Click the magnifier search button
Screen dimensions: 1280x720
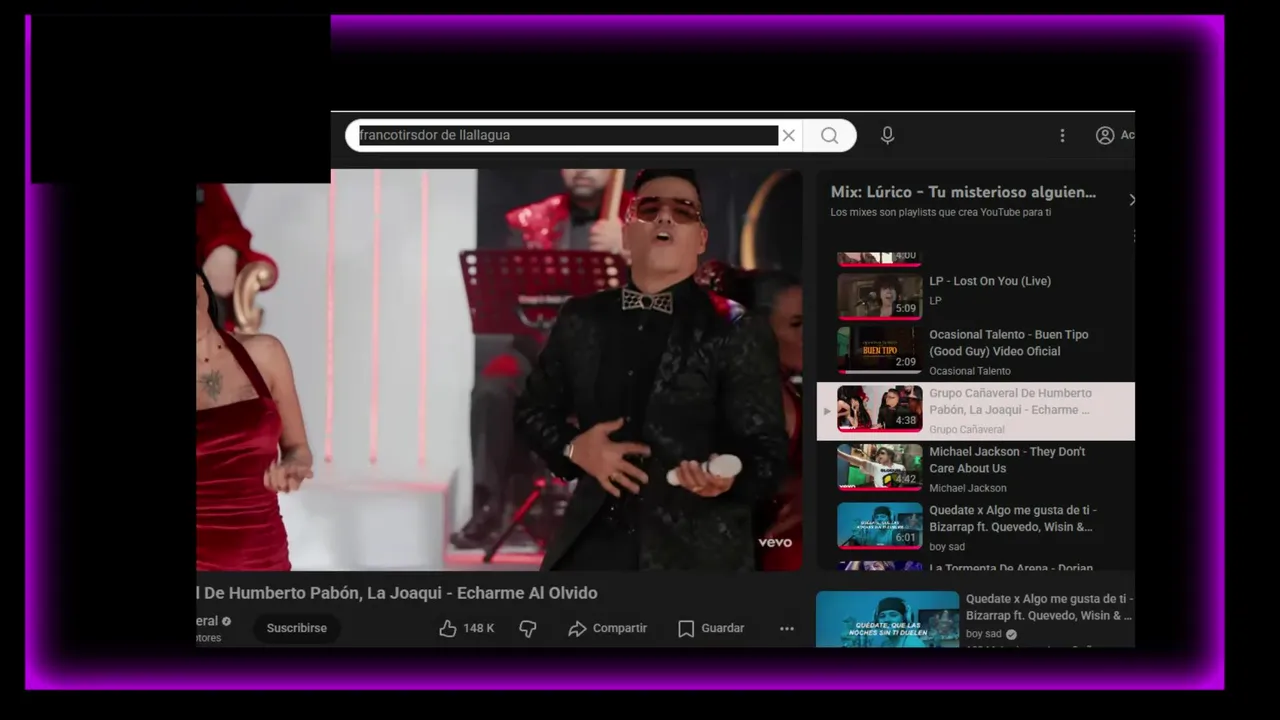tap(829, 135)
